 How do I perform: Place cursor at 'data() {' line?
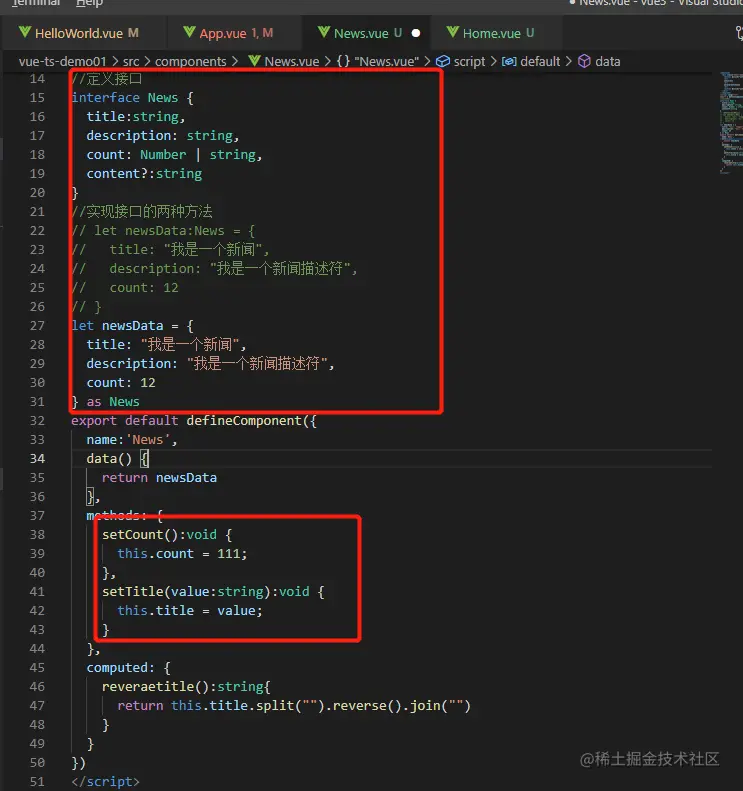tap(117, 459)
